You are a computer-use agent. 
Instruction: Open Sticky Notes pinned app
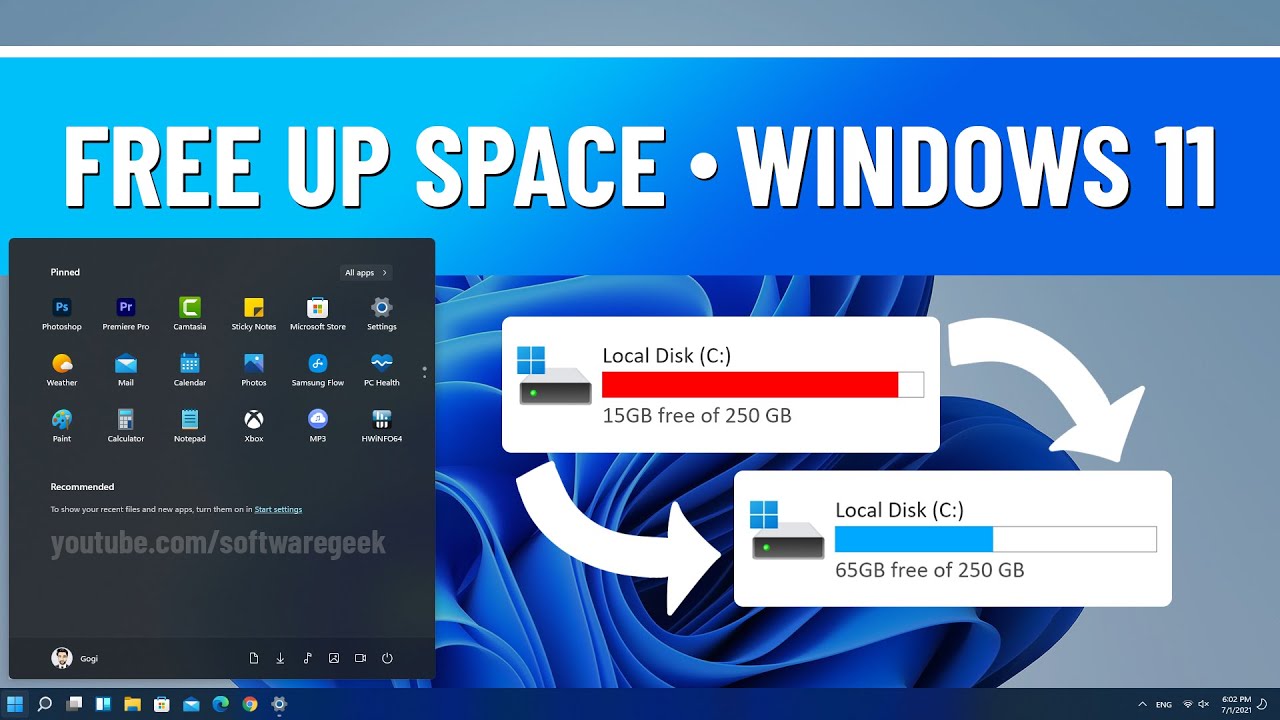click(254, 313)
